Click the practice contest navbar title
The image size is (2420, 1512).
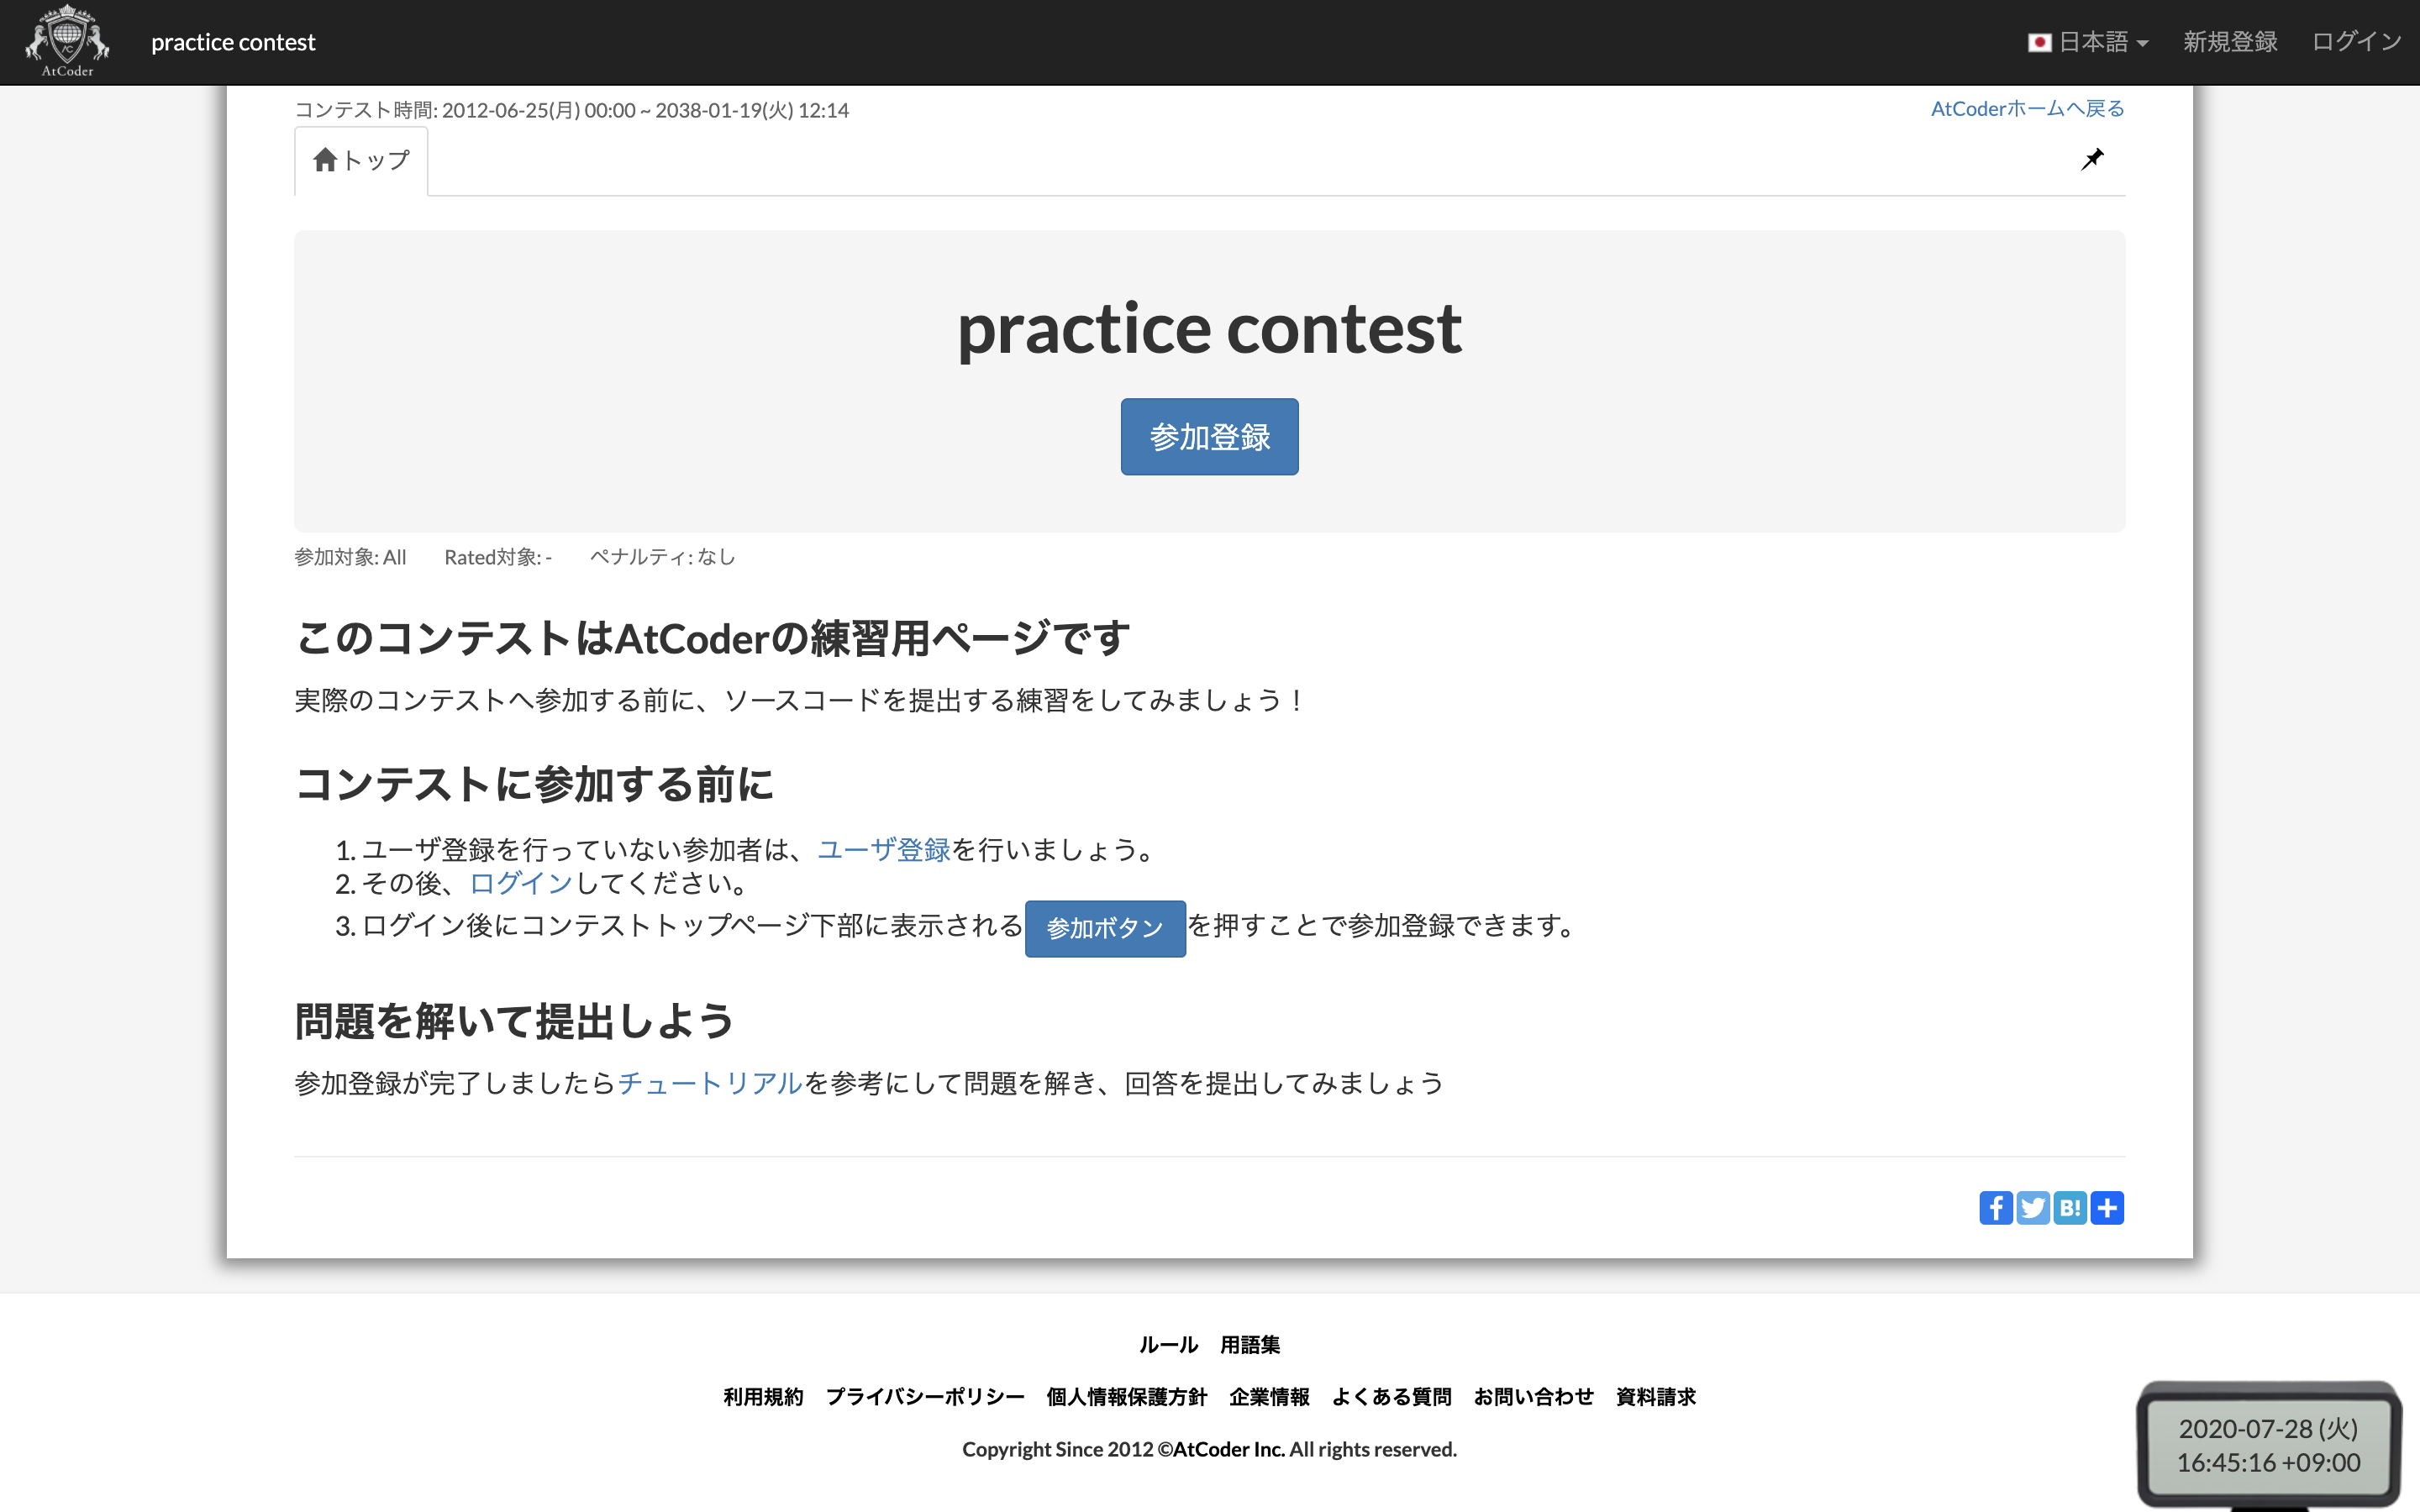click(233, 42)
